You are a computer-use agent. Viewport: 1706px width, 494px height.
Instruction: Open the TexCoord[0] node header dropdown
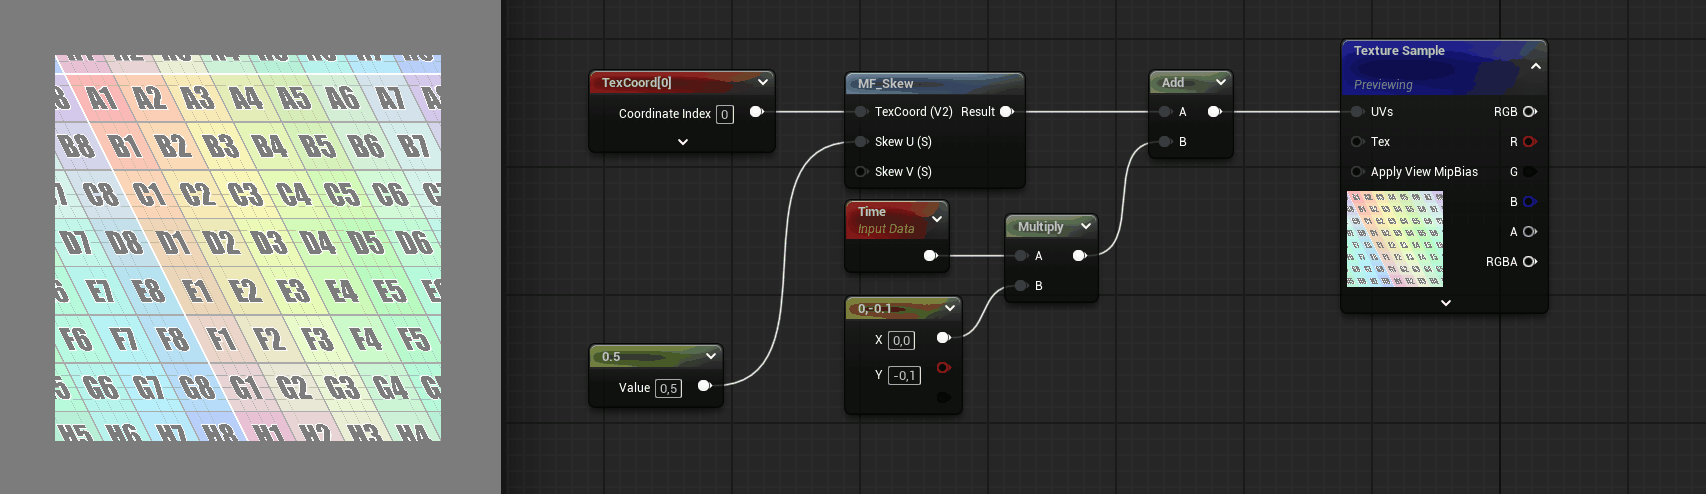tap(763, 82)
